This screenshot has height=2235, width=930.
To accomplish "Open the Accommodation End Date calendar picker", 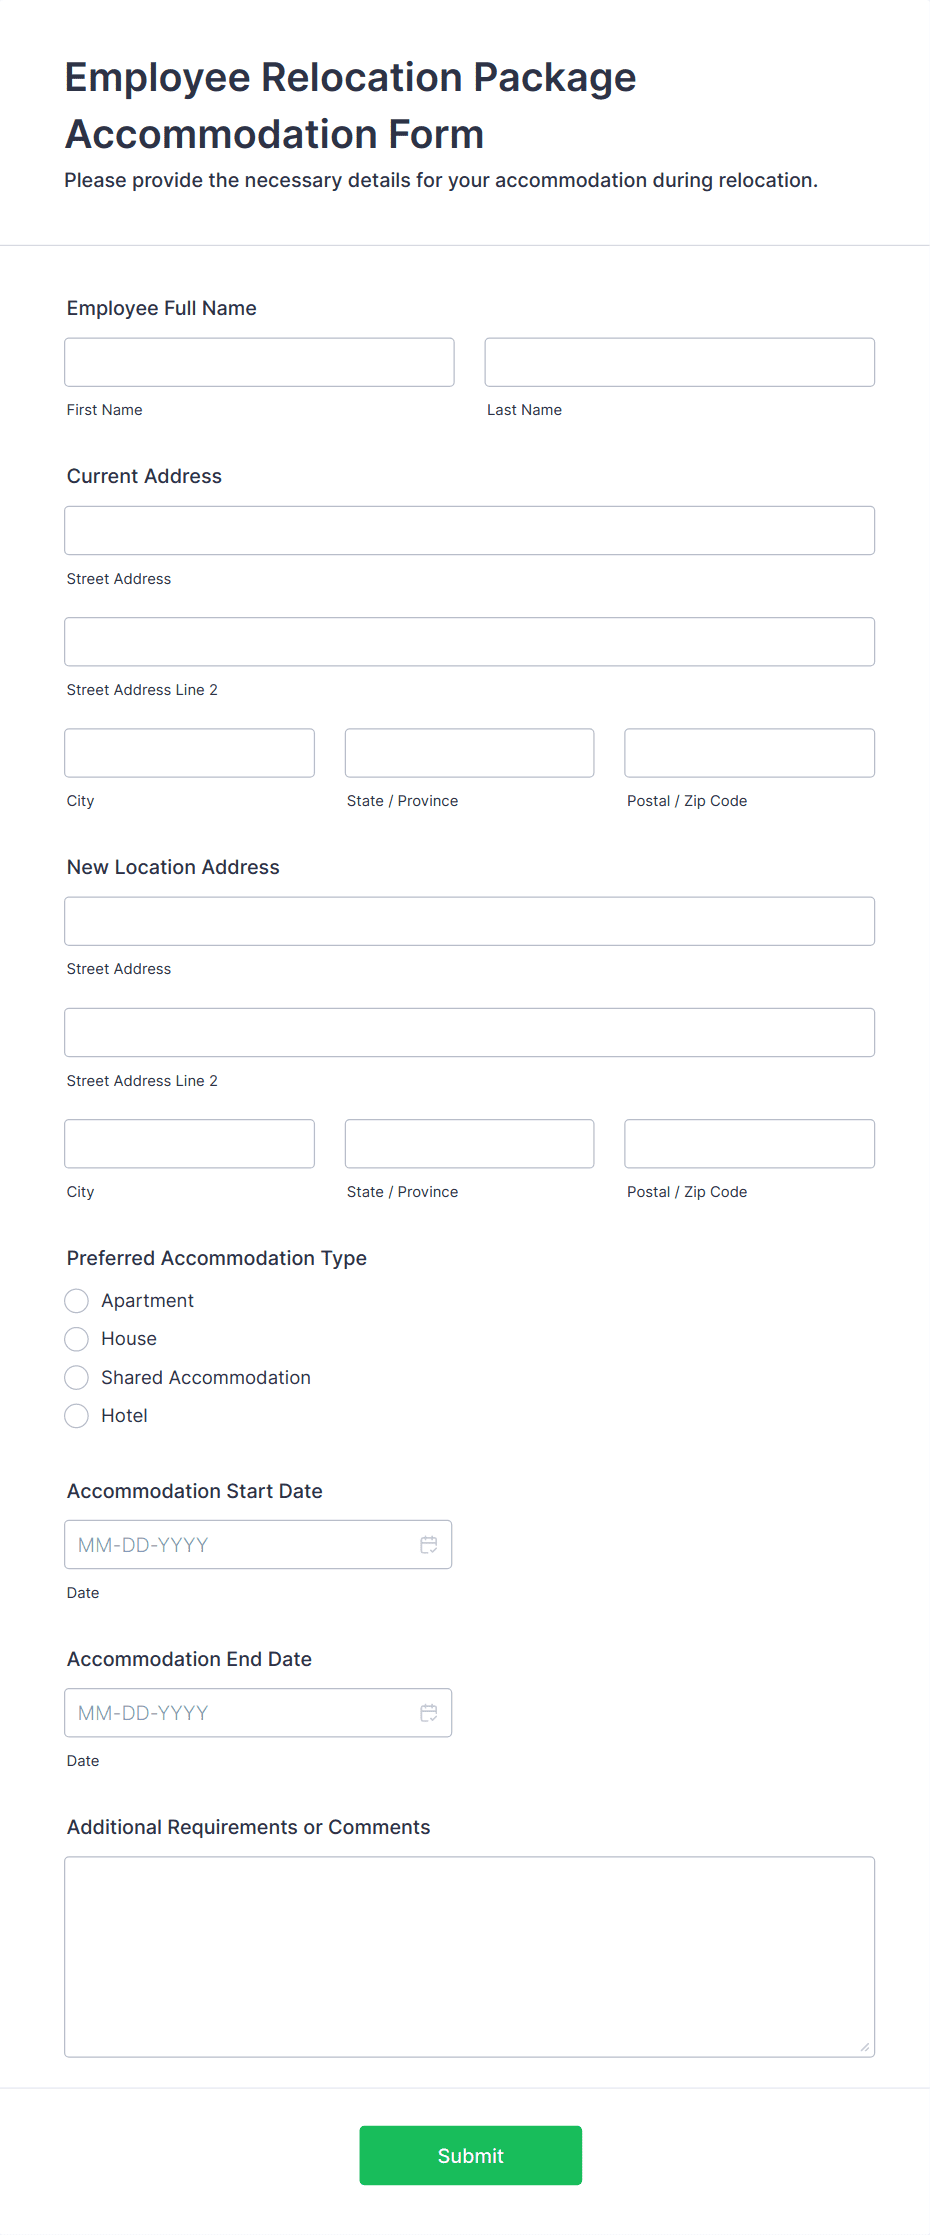I will [429, 1712].
